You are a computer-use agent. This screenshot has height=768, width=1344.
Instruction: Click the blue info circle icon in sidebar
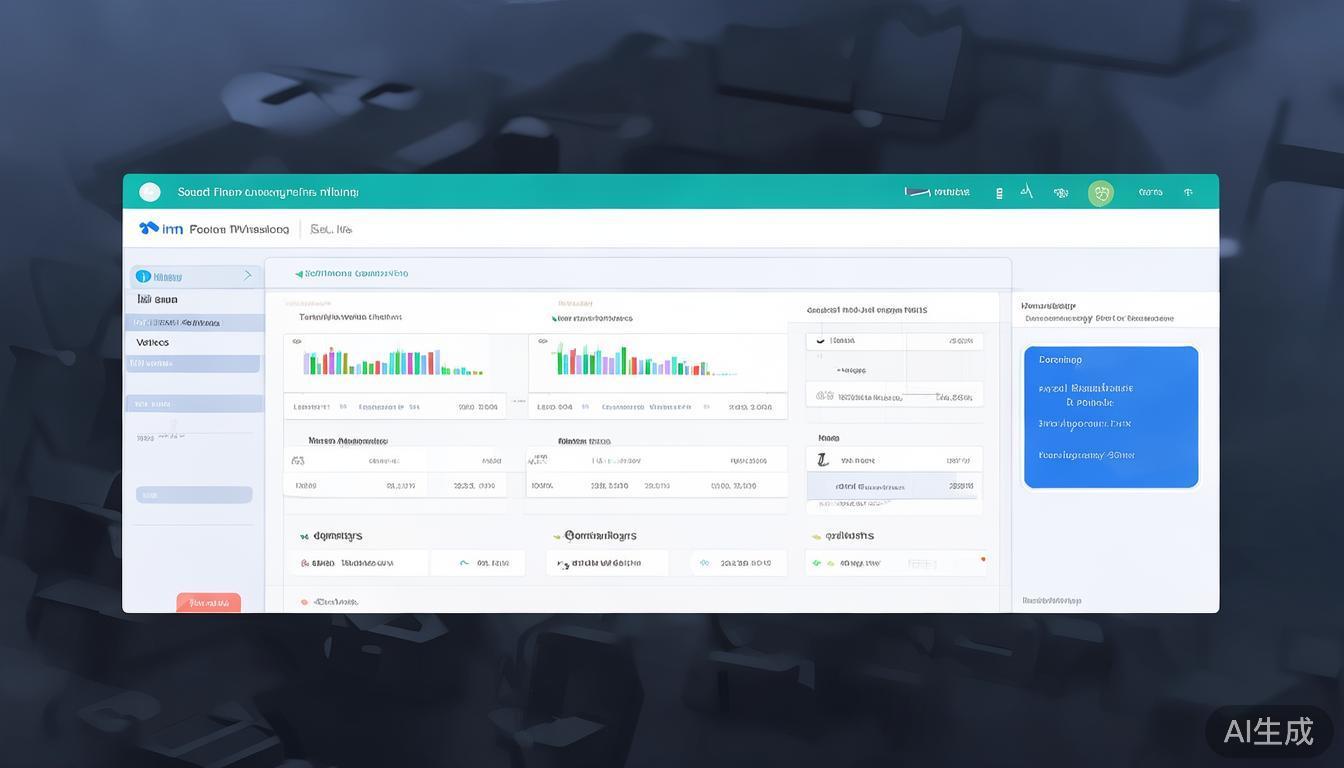pos(143,276)
